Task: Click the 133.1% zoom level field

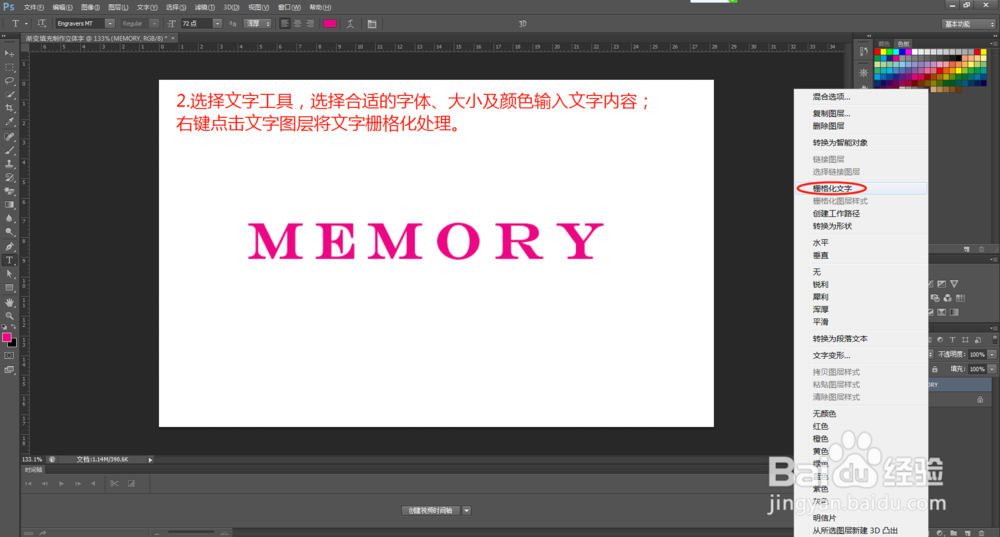Action: pyautogui.click(x=32, y=459)
